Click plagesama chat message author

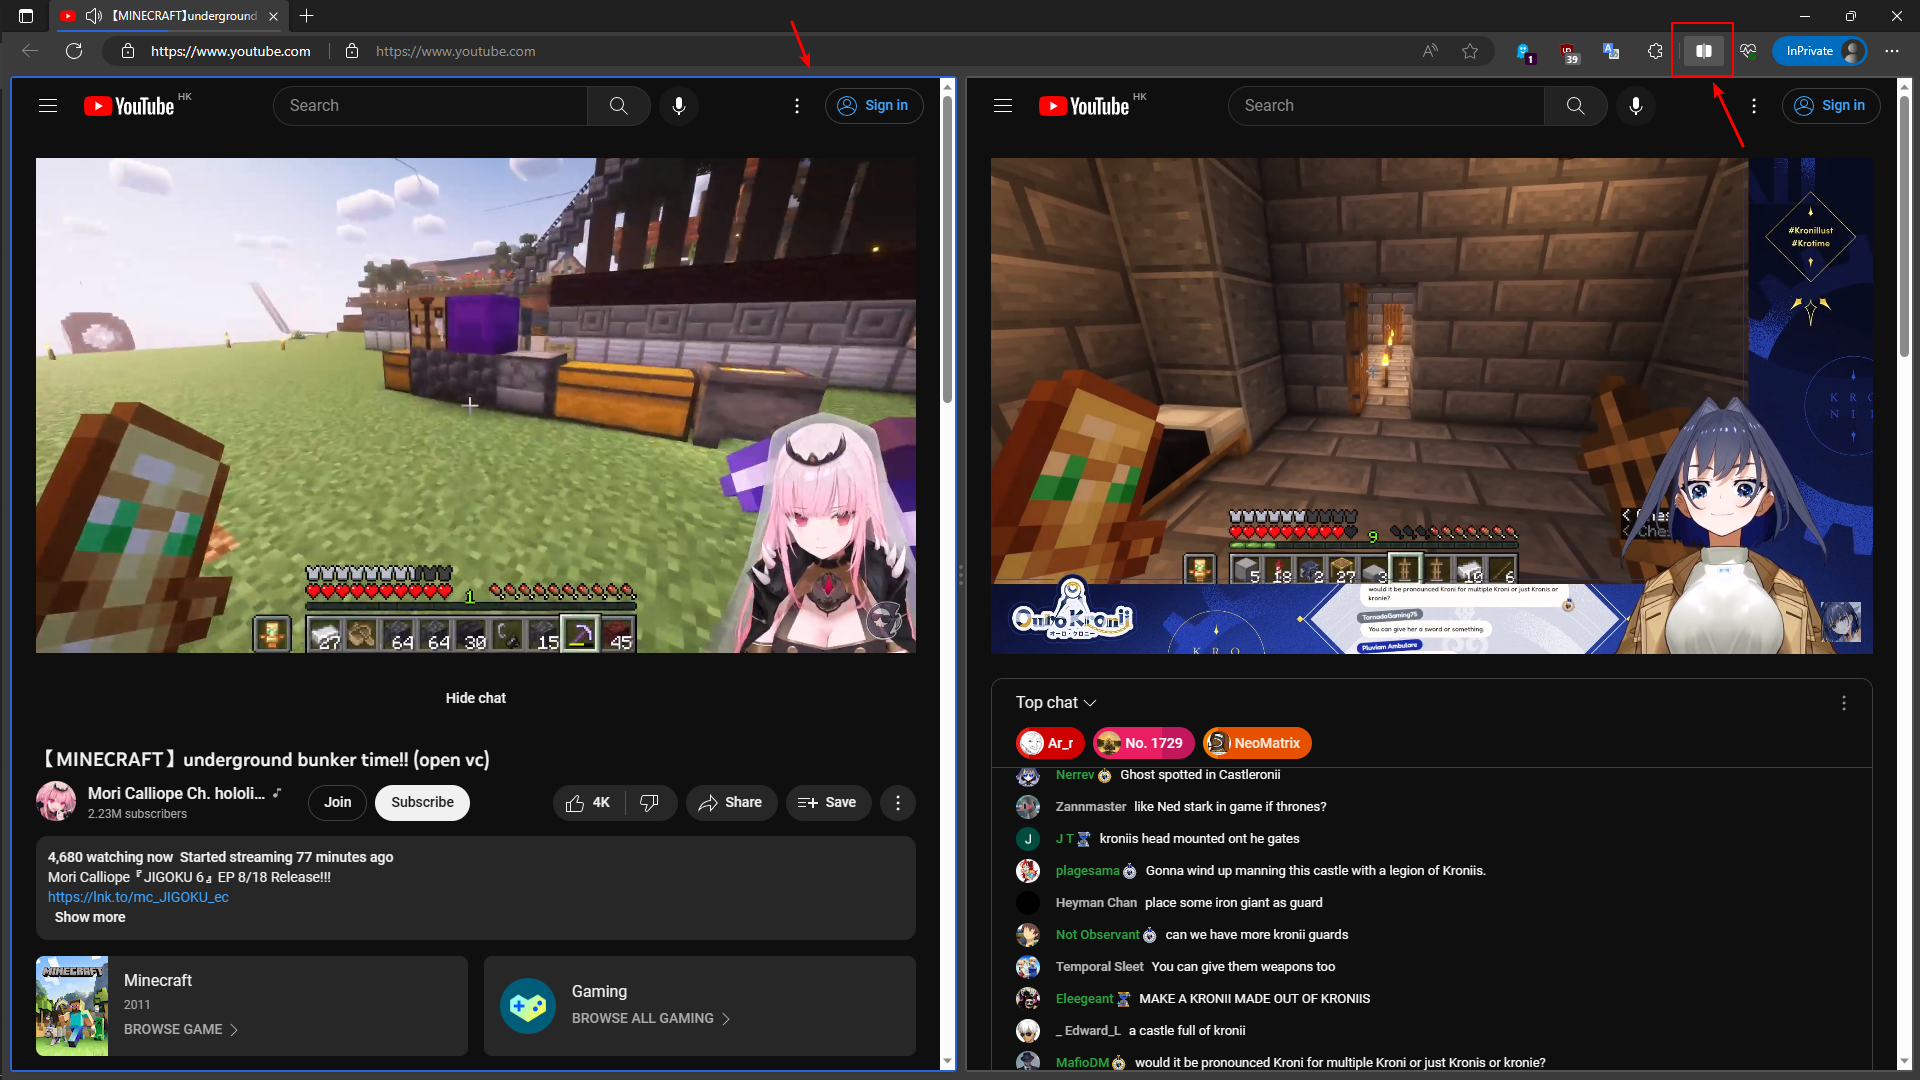coord(1087,871)
